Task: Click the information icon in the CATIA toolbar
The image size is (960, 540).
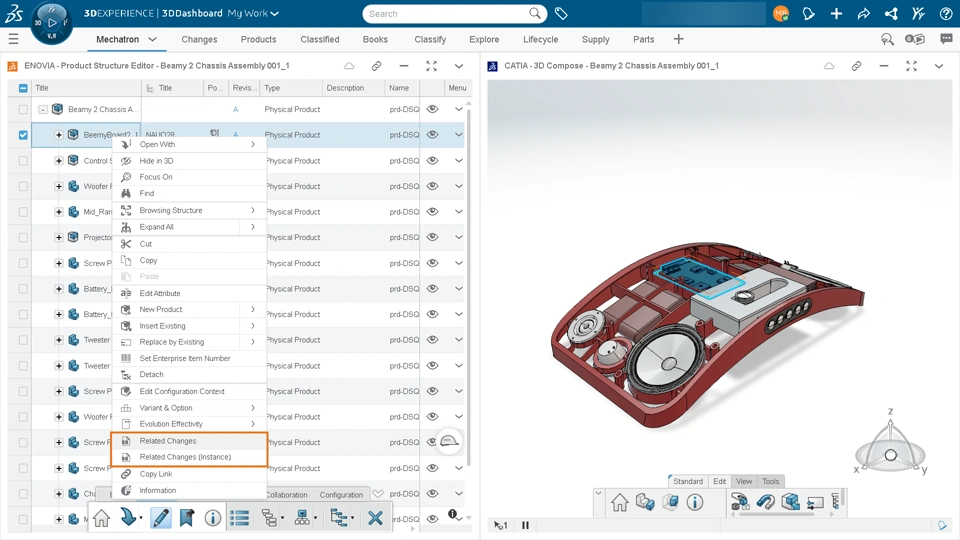Action: pyautogui.click(x=695, y=503)
